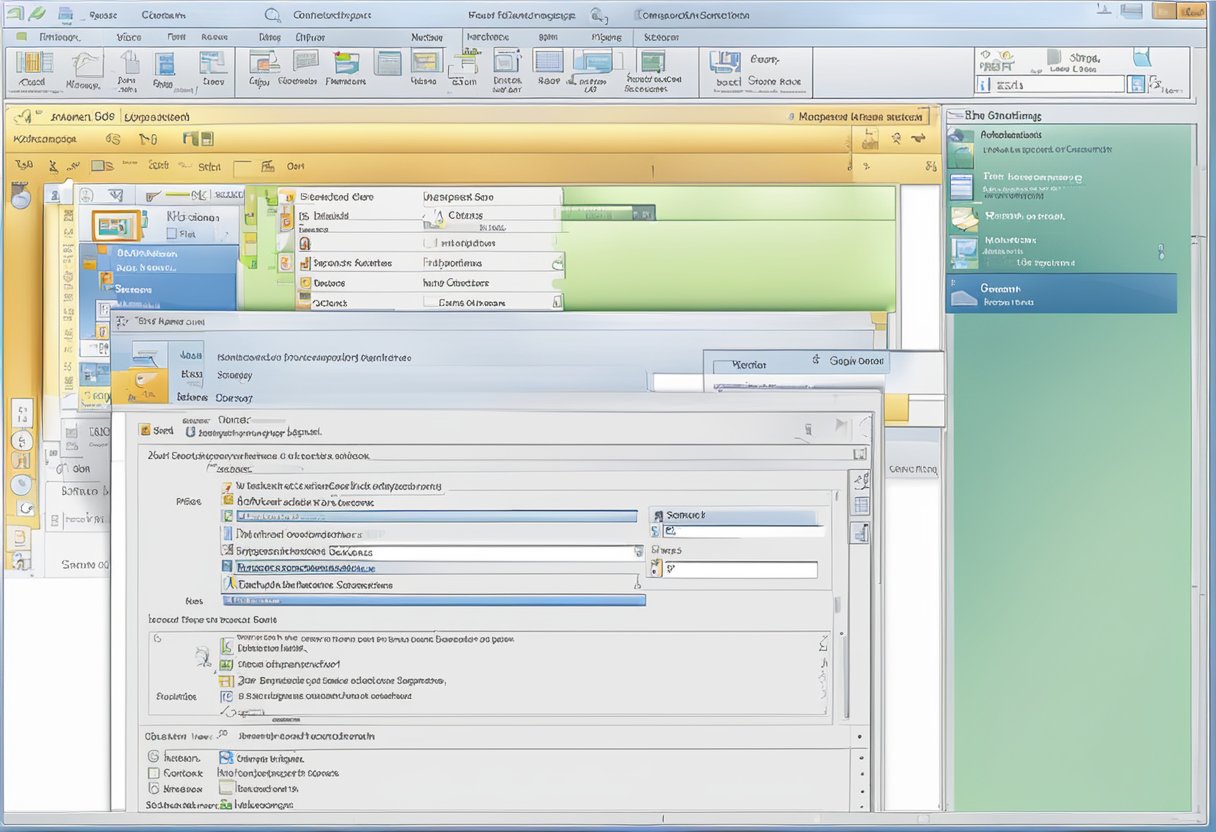Enable the option with the green document icon
The width and height of the screenshot is (1216, 832).
[x=225, y=517]
